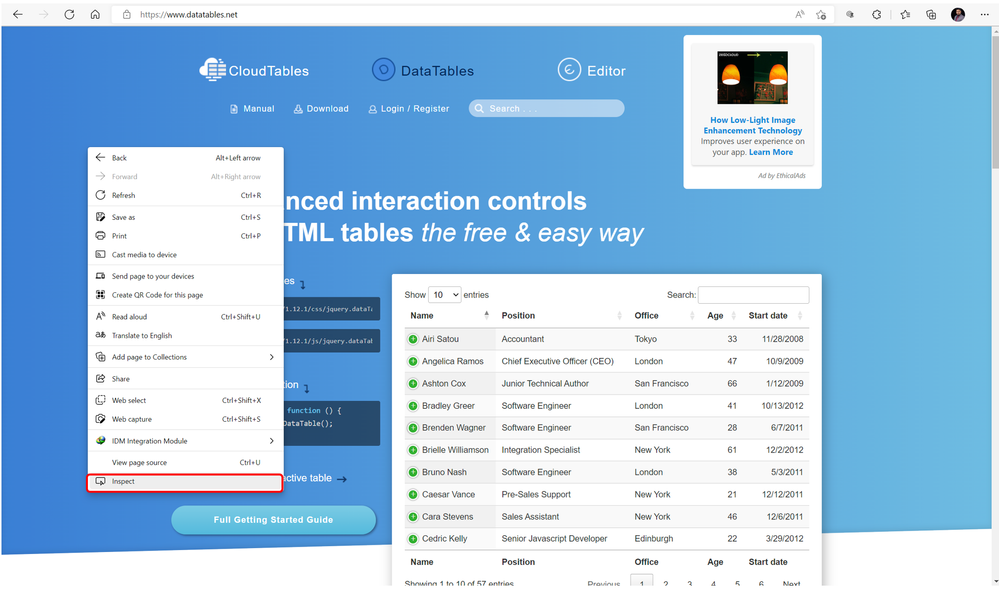The image size is (999, 590).
Task: Expand the Ashton Cox row green plus
Action: [413, 384]
